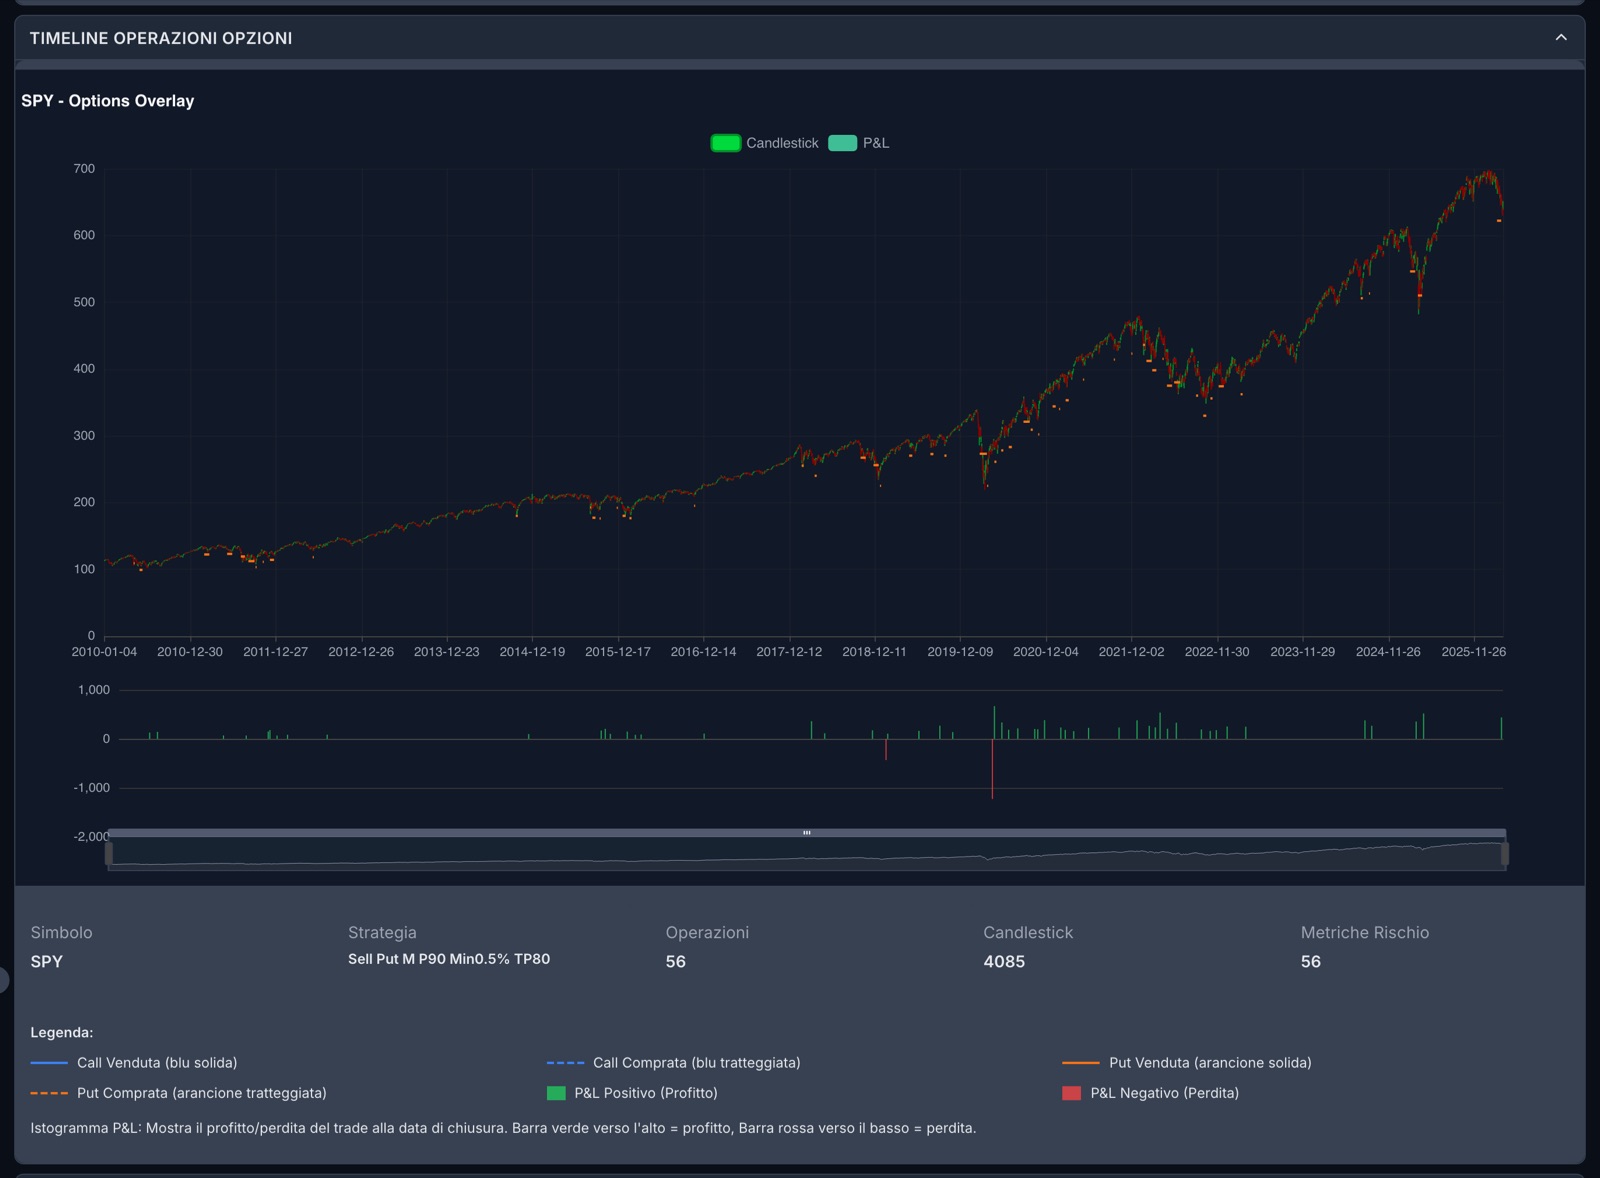Click the Put Venduta (arancione solida) legend entry
This screenshot has width=1600, height=1178.
[x=1186, y=1063]
